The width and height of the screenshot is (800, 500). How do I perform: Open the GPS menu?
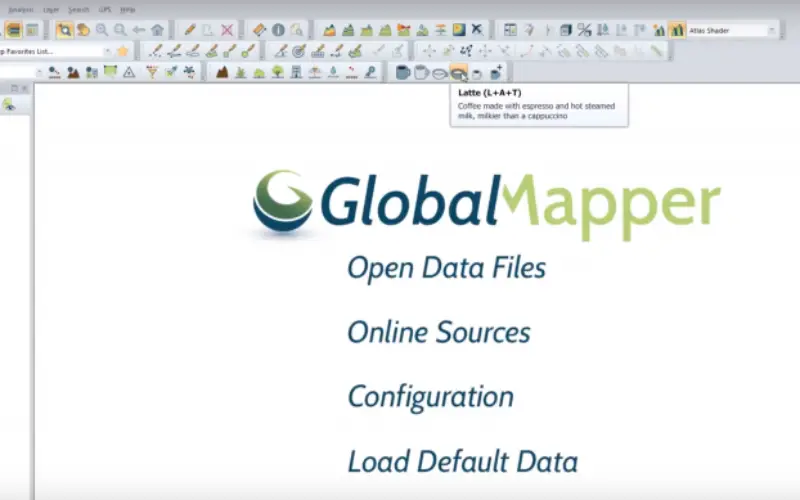click(105, 10)
